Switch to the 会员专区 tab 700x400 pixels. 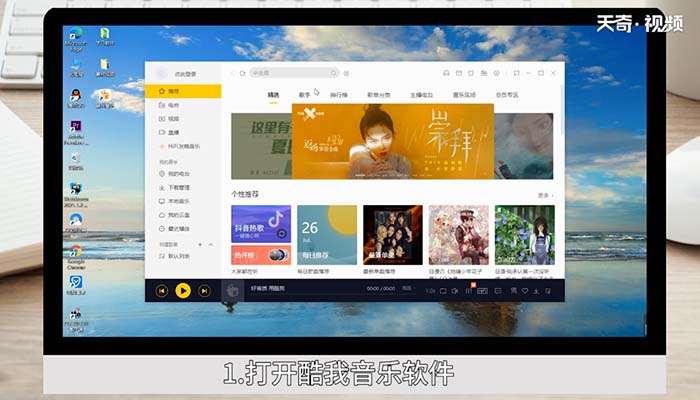(507, 95)
